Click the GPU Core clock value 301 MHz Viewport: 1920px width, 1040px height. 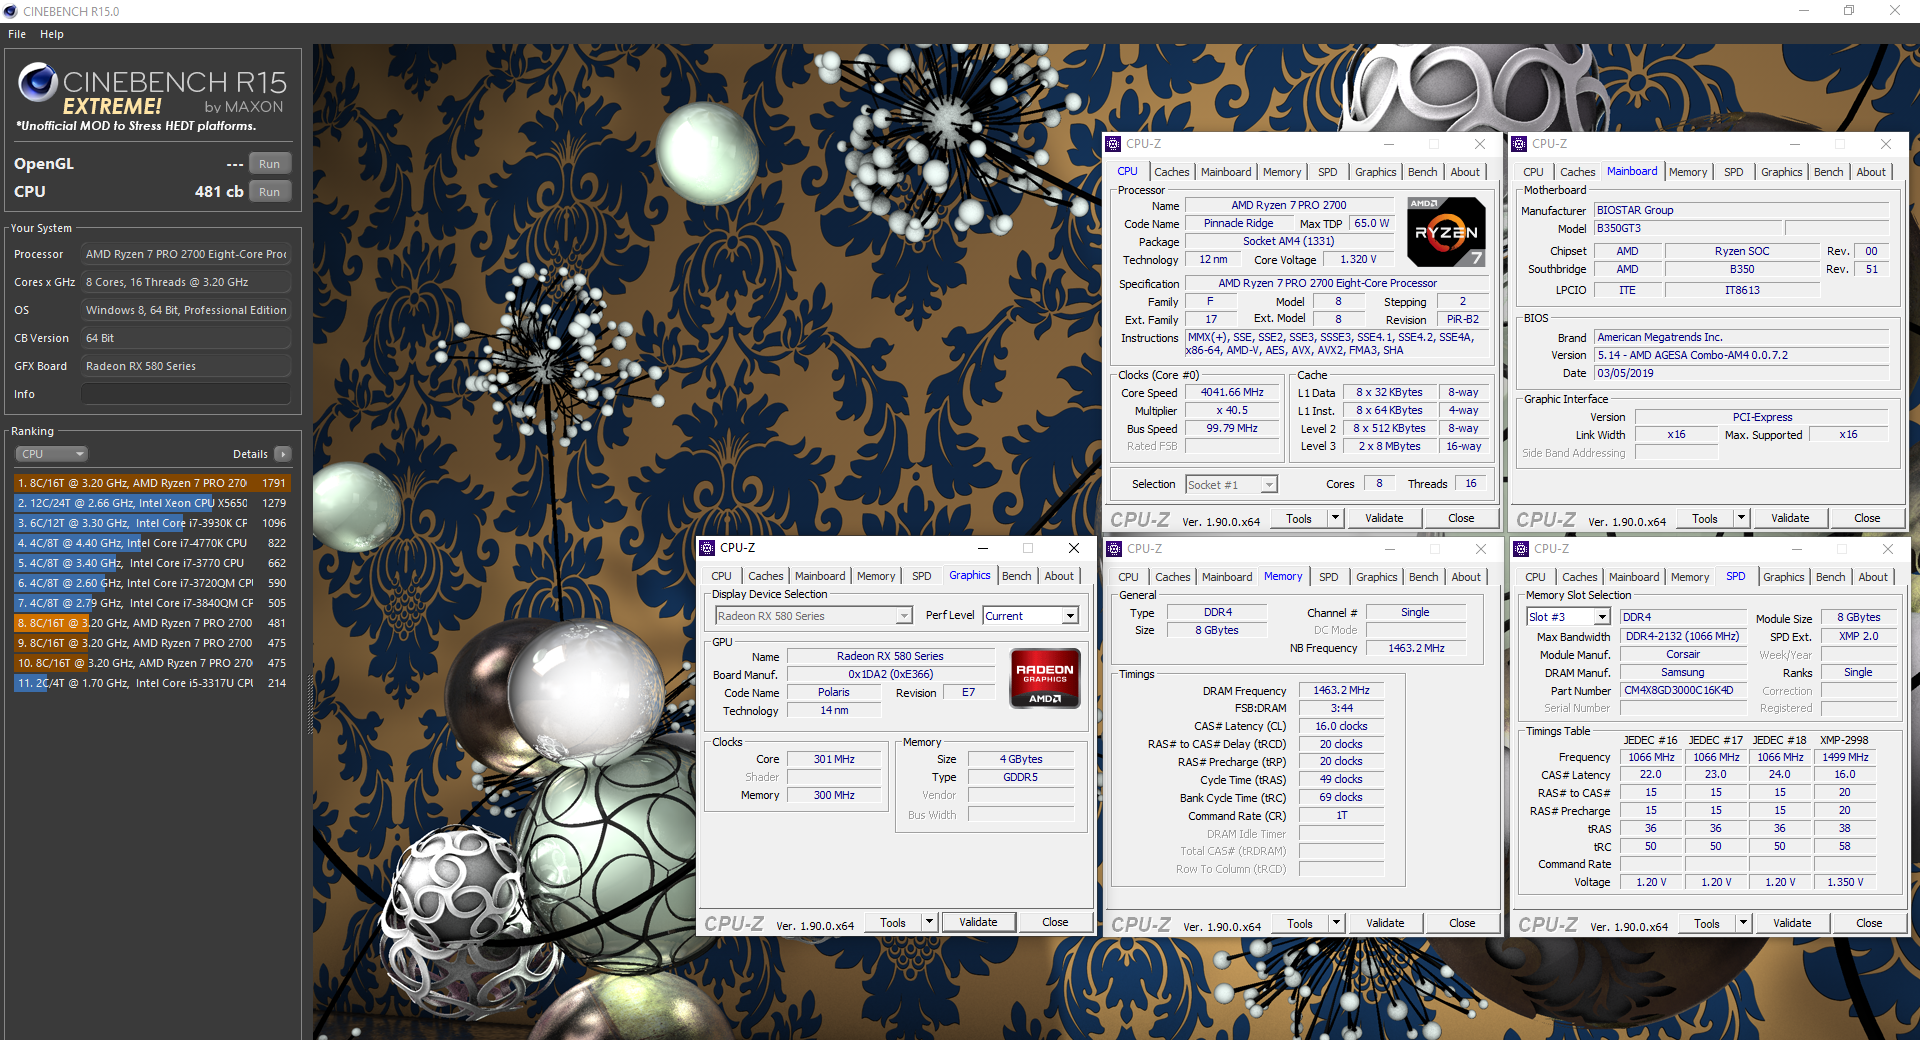(834, 760)
